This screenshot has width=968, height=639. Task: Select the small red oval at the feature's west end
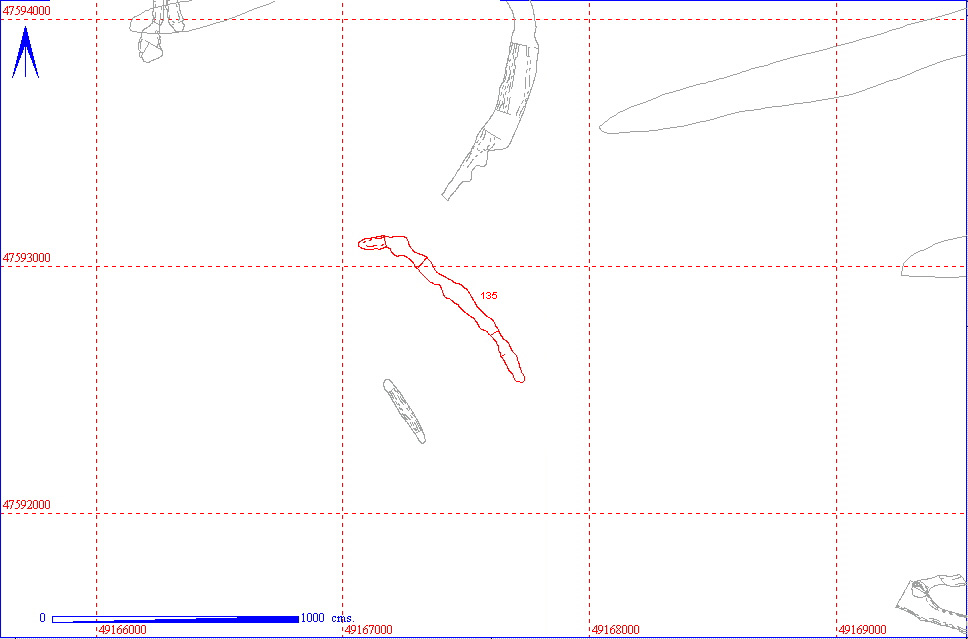coord(372,243)
